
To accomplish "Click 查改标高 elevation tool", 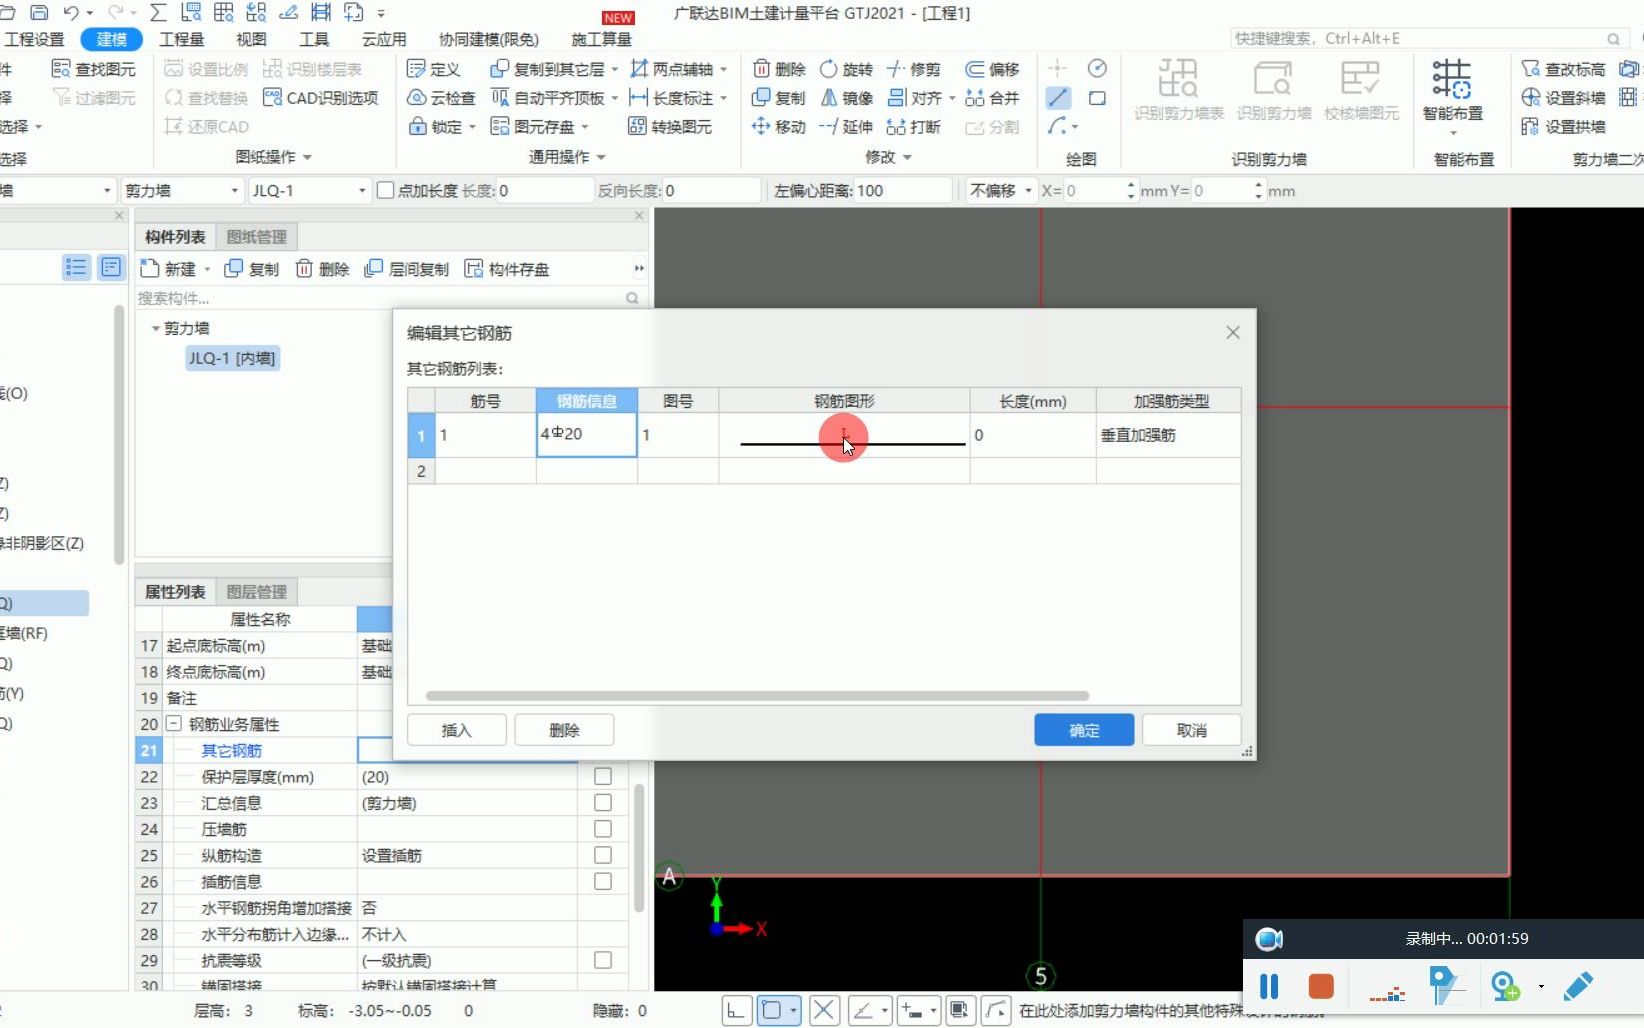I will (1563, 69).
